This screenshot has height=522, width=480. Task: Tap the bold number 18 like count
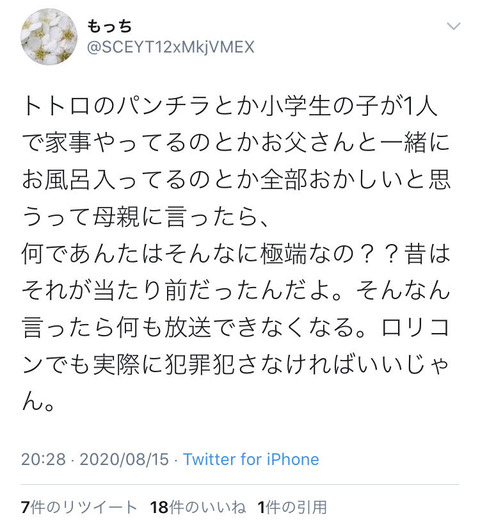point(159,507)
